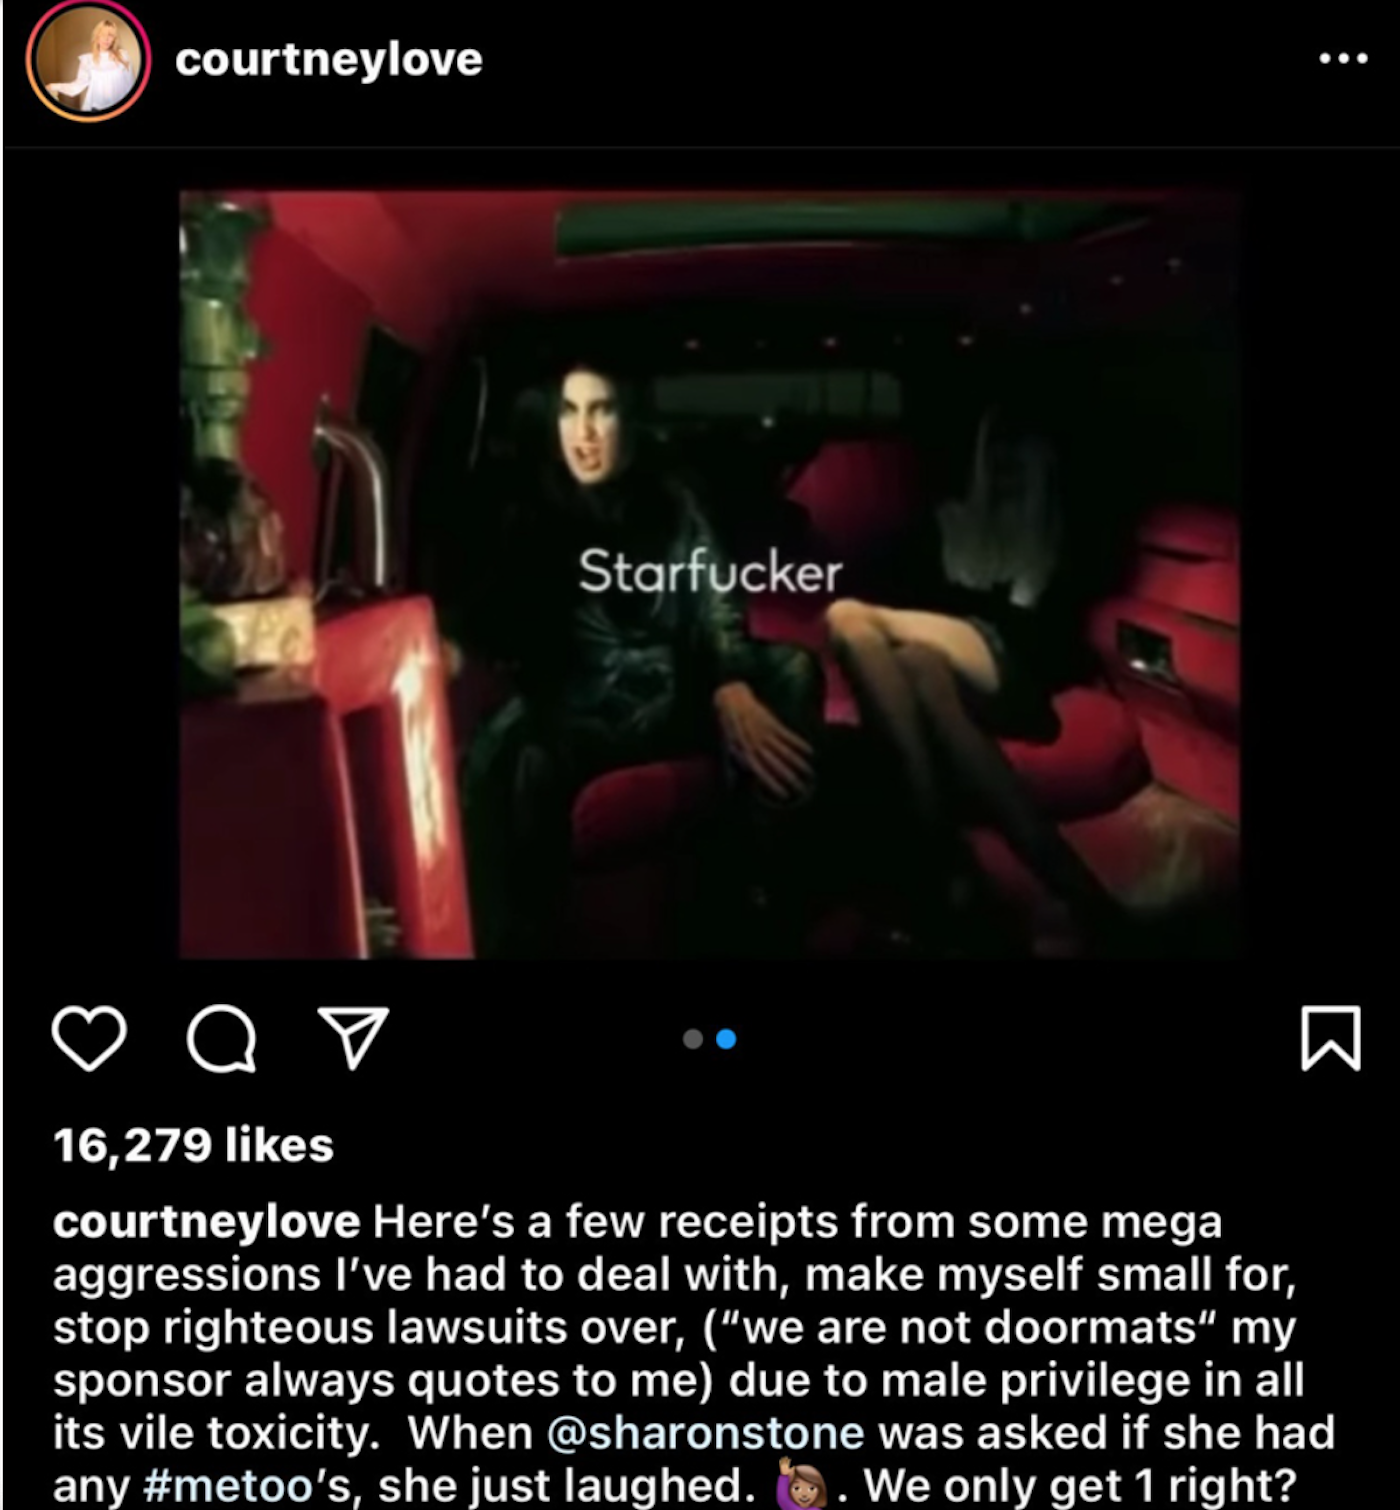Open courtneylove profile from header username
Screen dimensions: 1400x1510
pos(329,59)
